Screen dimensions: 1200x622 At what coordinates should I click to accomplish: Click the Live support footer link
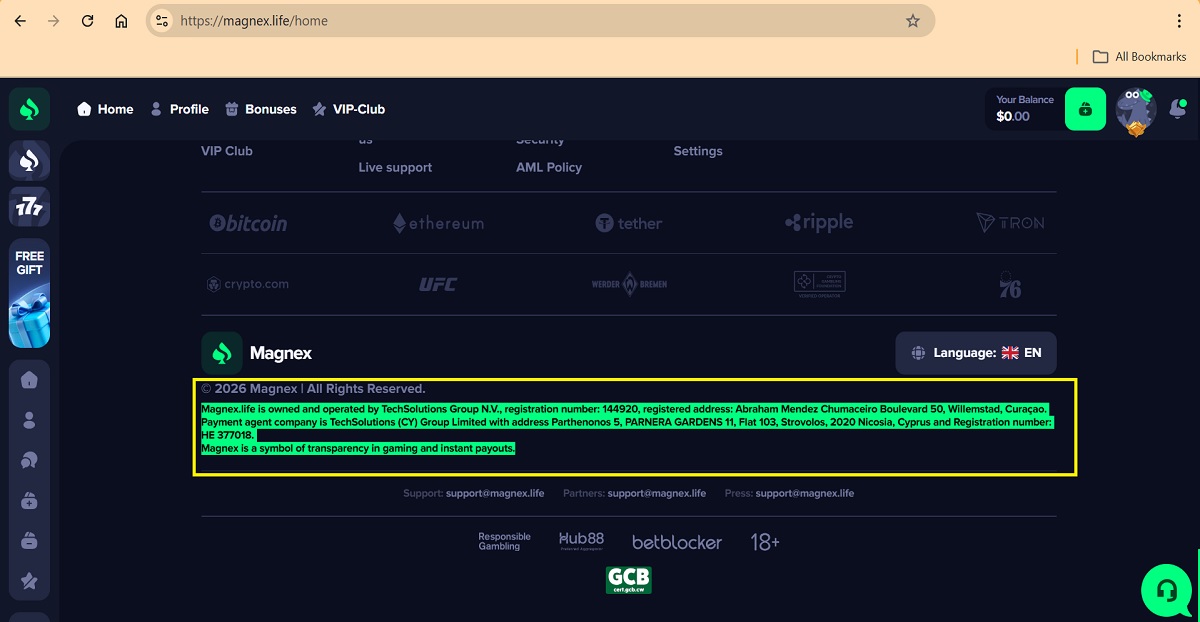395,168
